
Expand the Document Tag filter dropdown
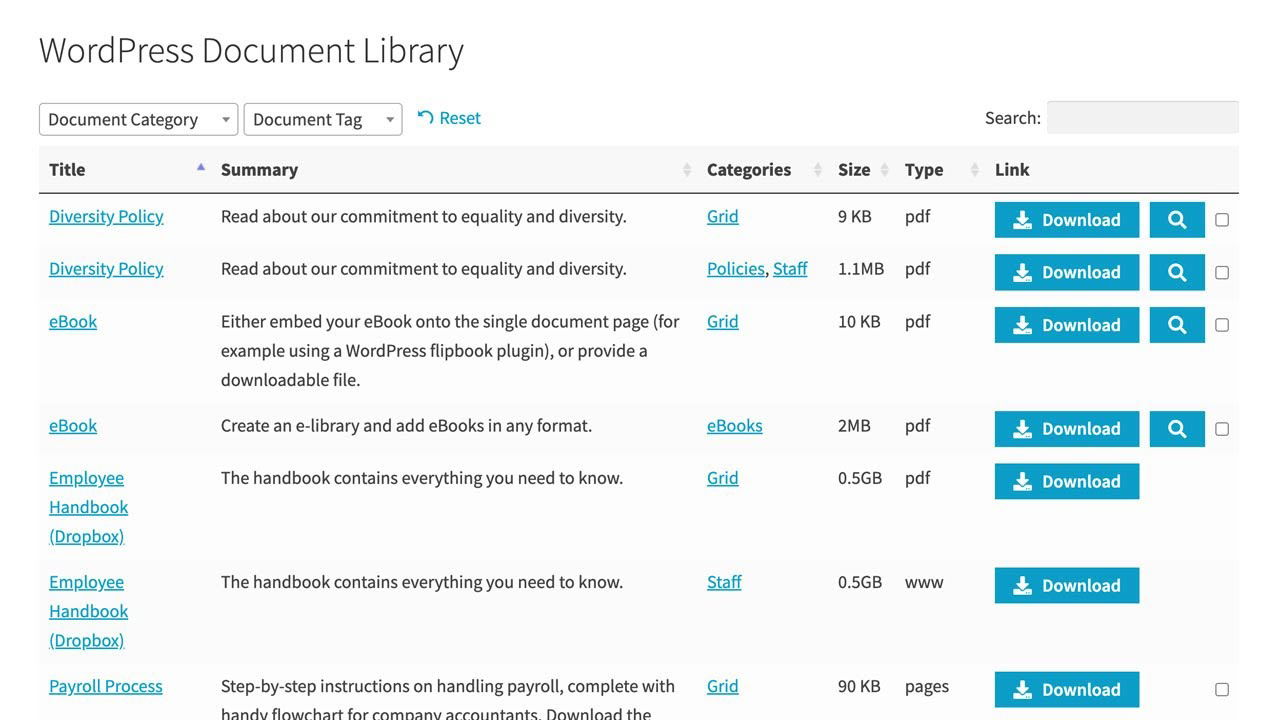click(322, 119)
